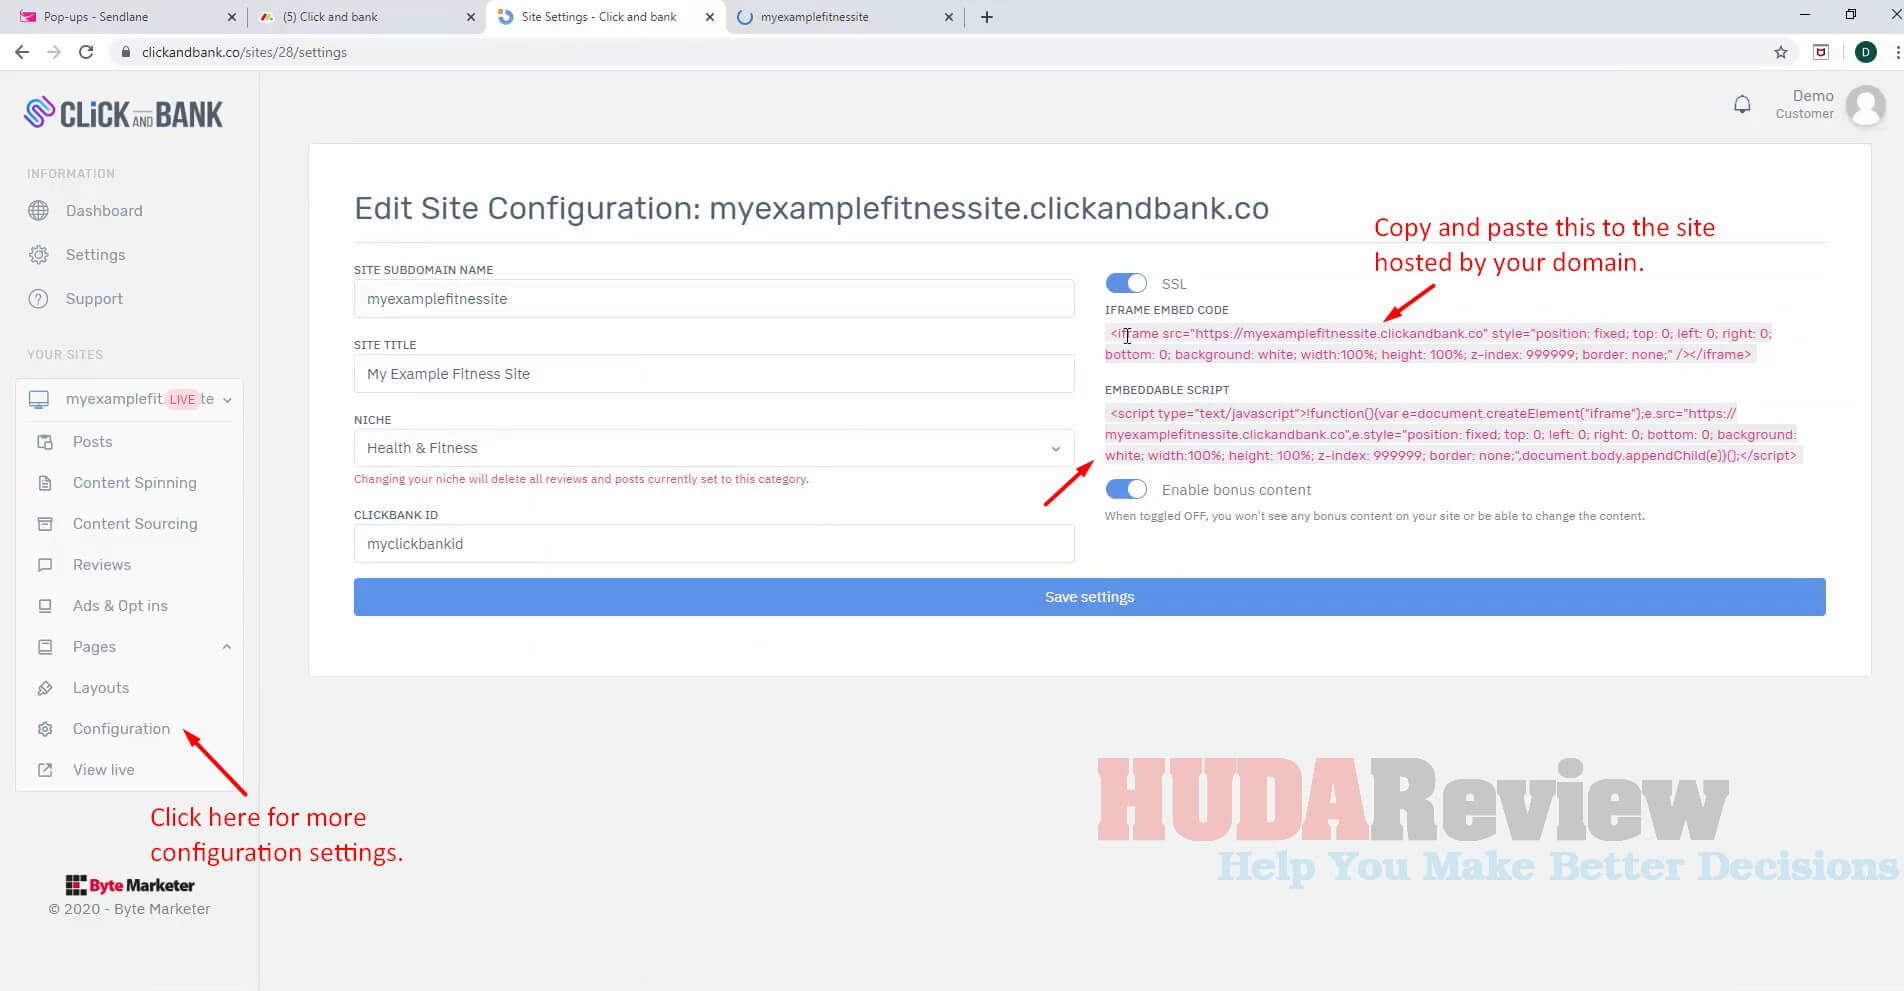
Task: Click the Layouts pen icon
Action: (x=45, y=688)
